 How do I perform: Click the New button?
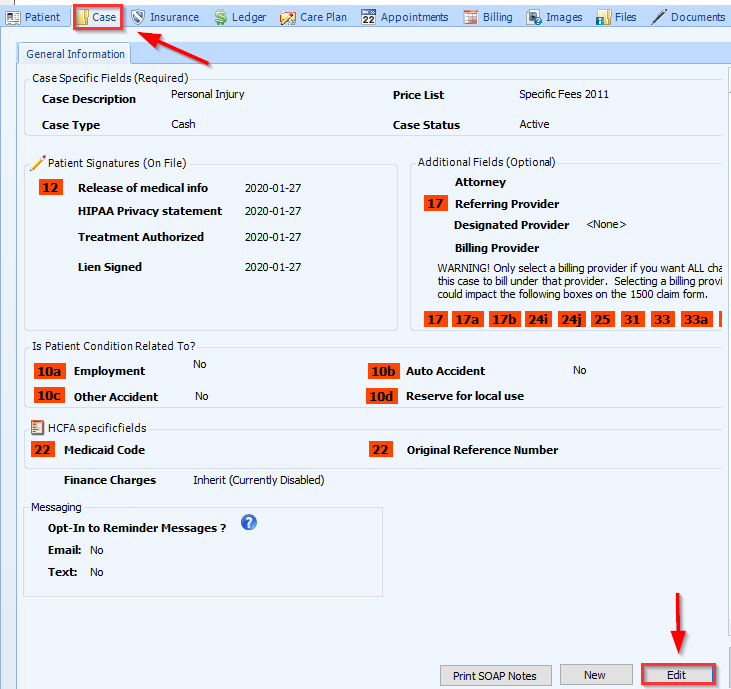click(x=595, y=675)
